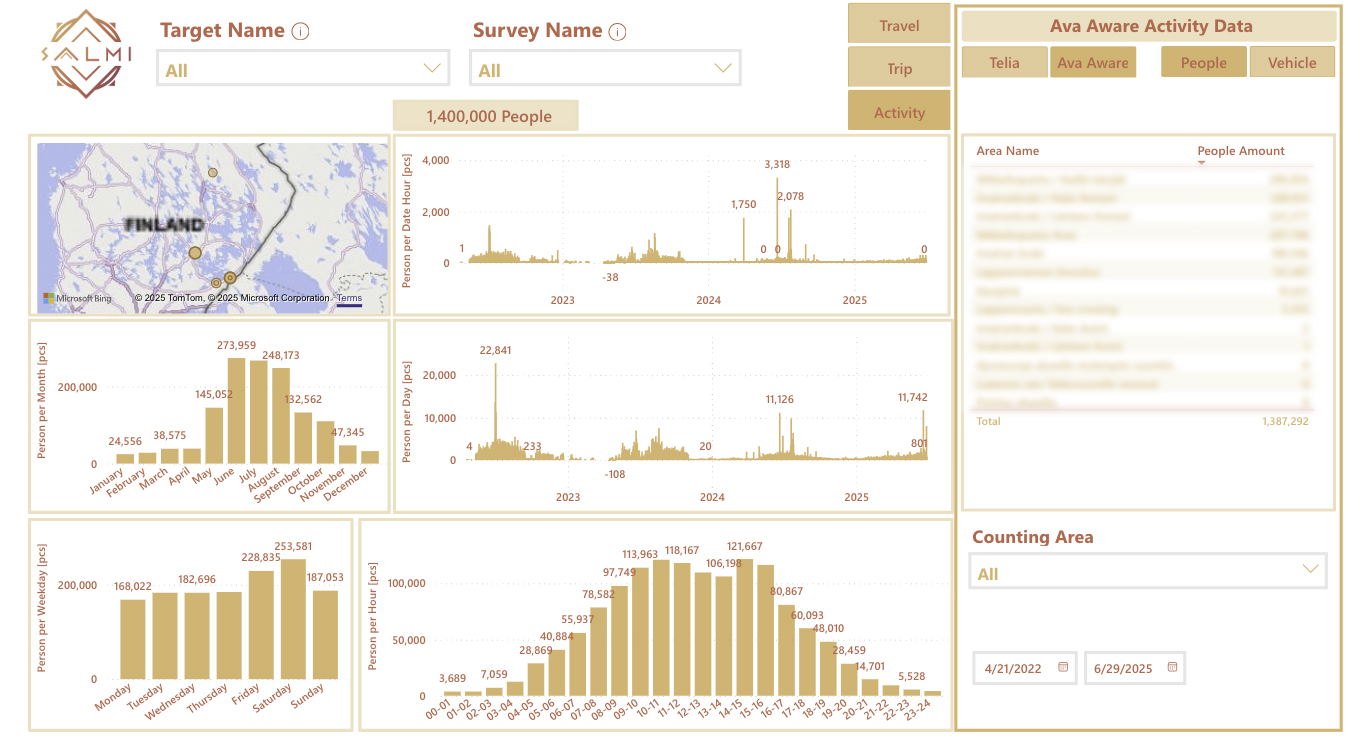Click the largest map marker below the FINLAND label

(x=195, y=253)
